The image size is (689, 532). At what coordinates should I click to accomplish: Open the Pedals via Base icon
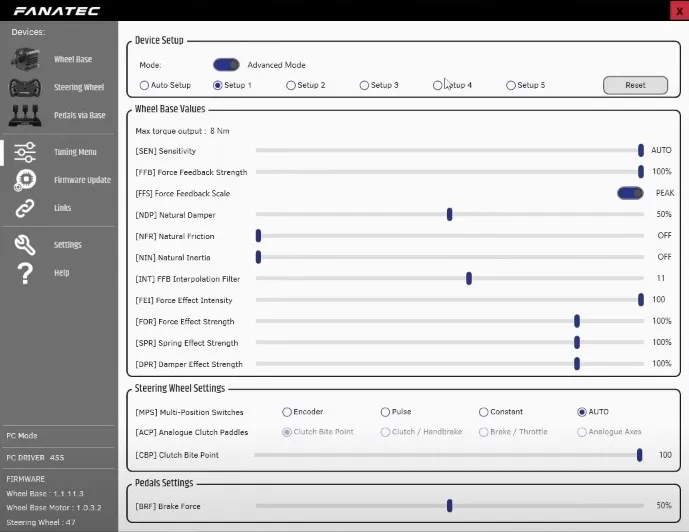click(x=25, y=115)
